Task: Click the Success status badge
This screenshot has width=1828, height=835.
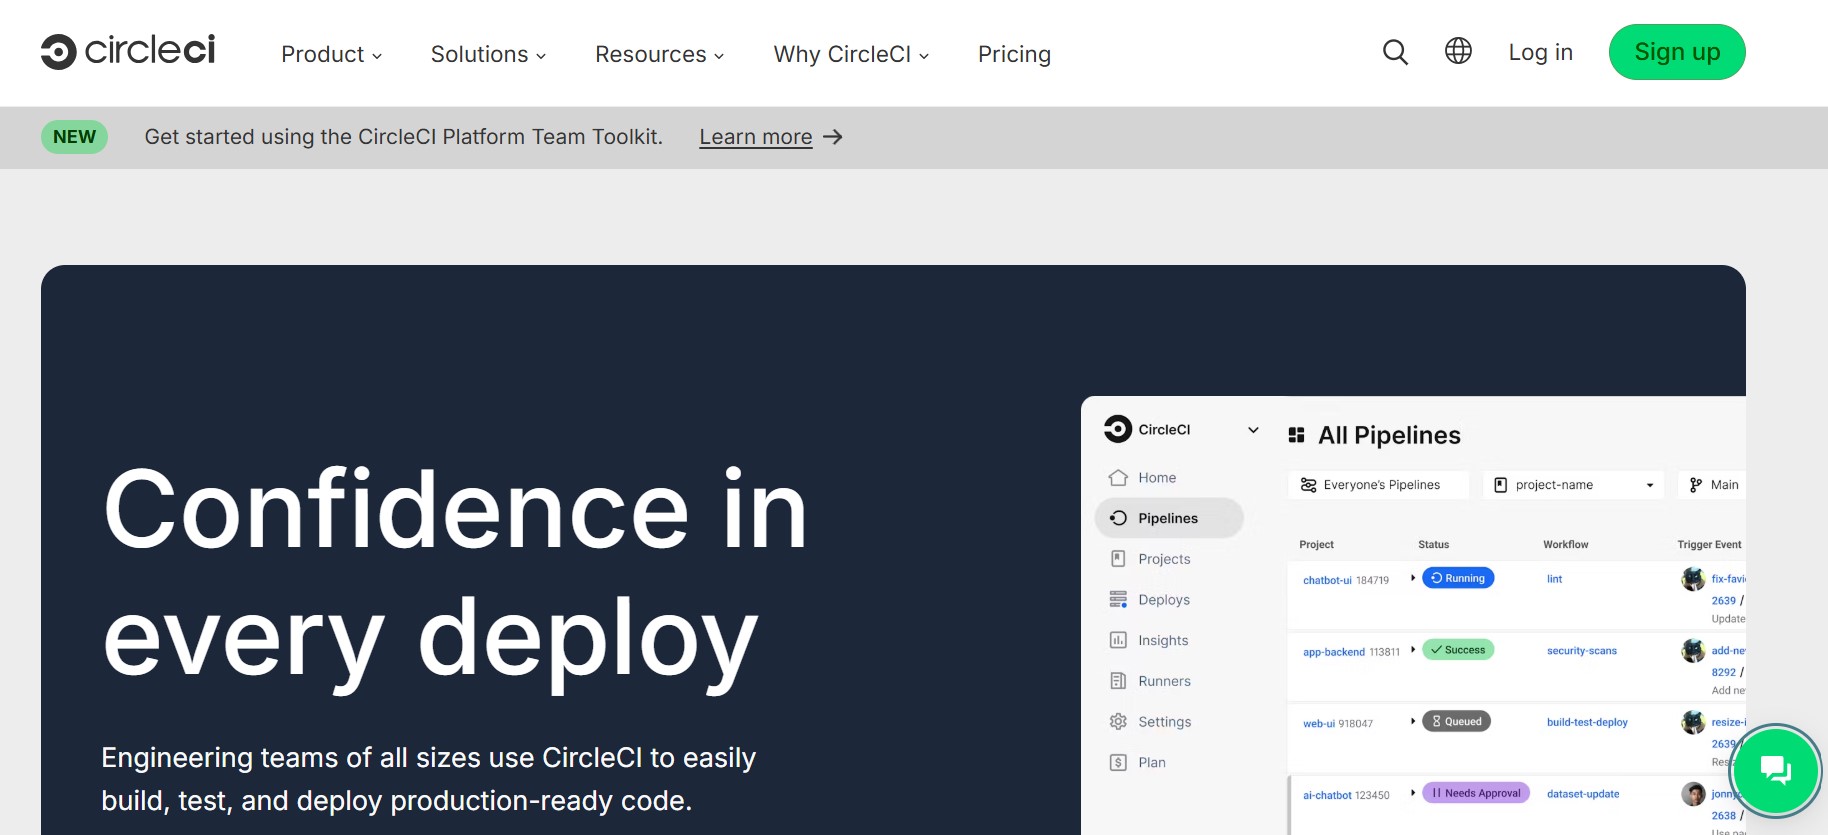Action: [1458, 650]
